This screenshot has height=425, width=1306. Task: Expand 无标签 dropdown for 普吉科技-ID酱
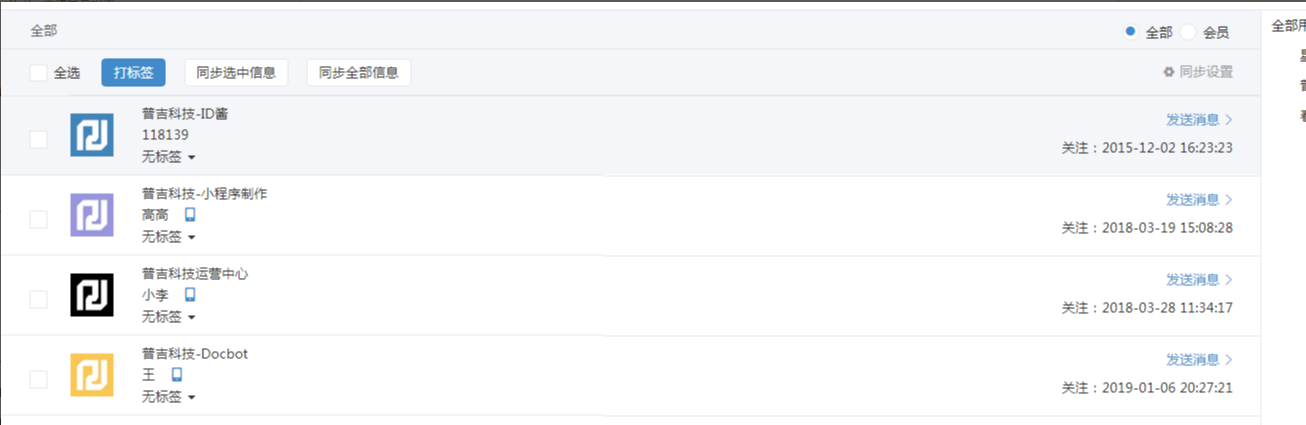click(168, 157)
